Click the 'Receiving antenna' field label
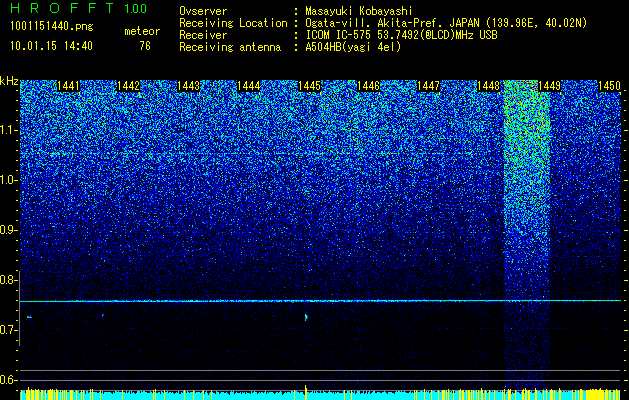The height and width of the screenshot is (400, 629). (230, 47)
